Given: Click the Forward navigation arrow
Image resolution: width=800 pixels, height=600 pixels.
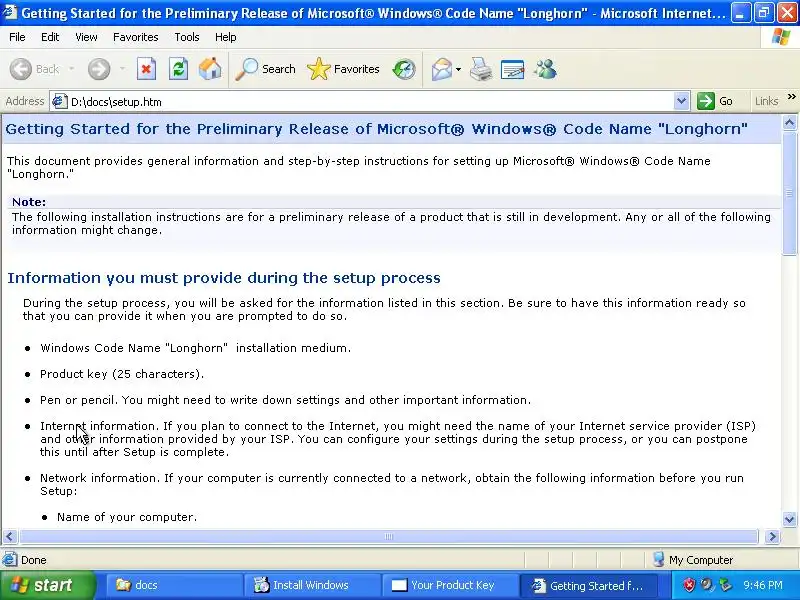Looking at the screenshot, I should point(99,69).
